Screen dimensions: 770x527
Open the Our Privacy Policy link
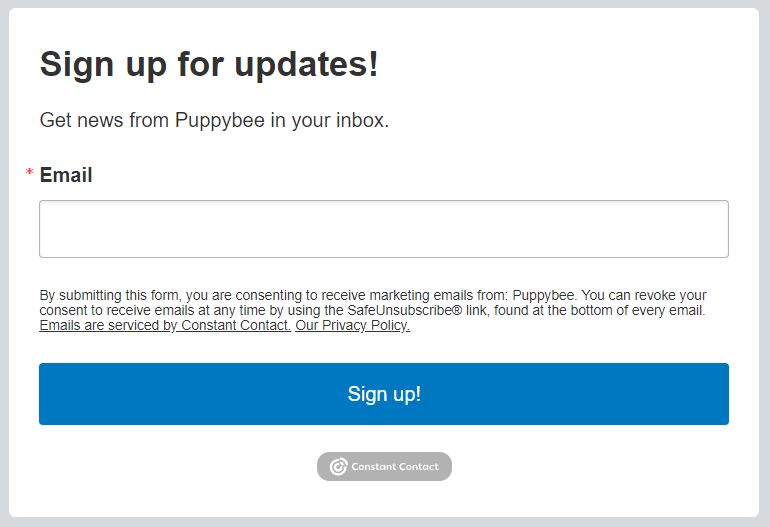click(x=353, y=326)
